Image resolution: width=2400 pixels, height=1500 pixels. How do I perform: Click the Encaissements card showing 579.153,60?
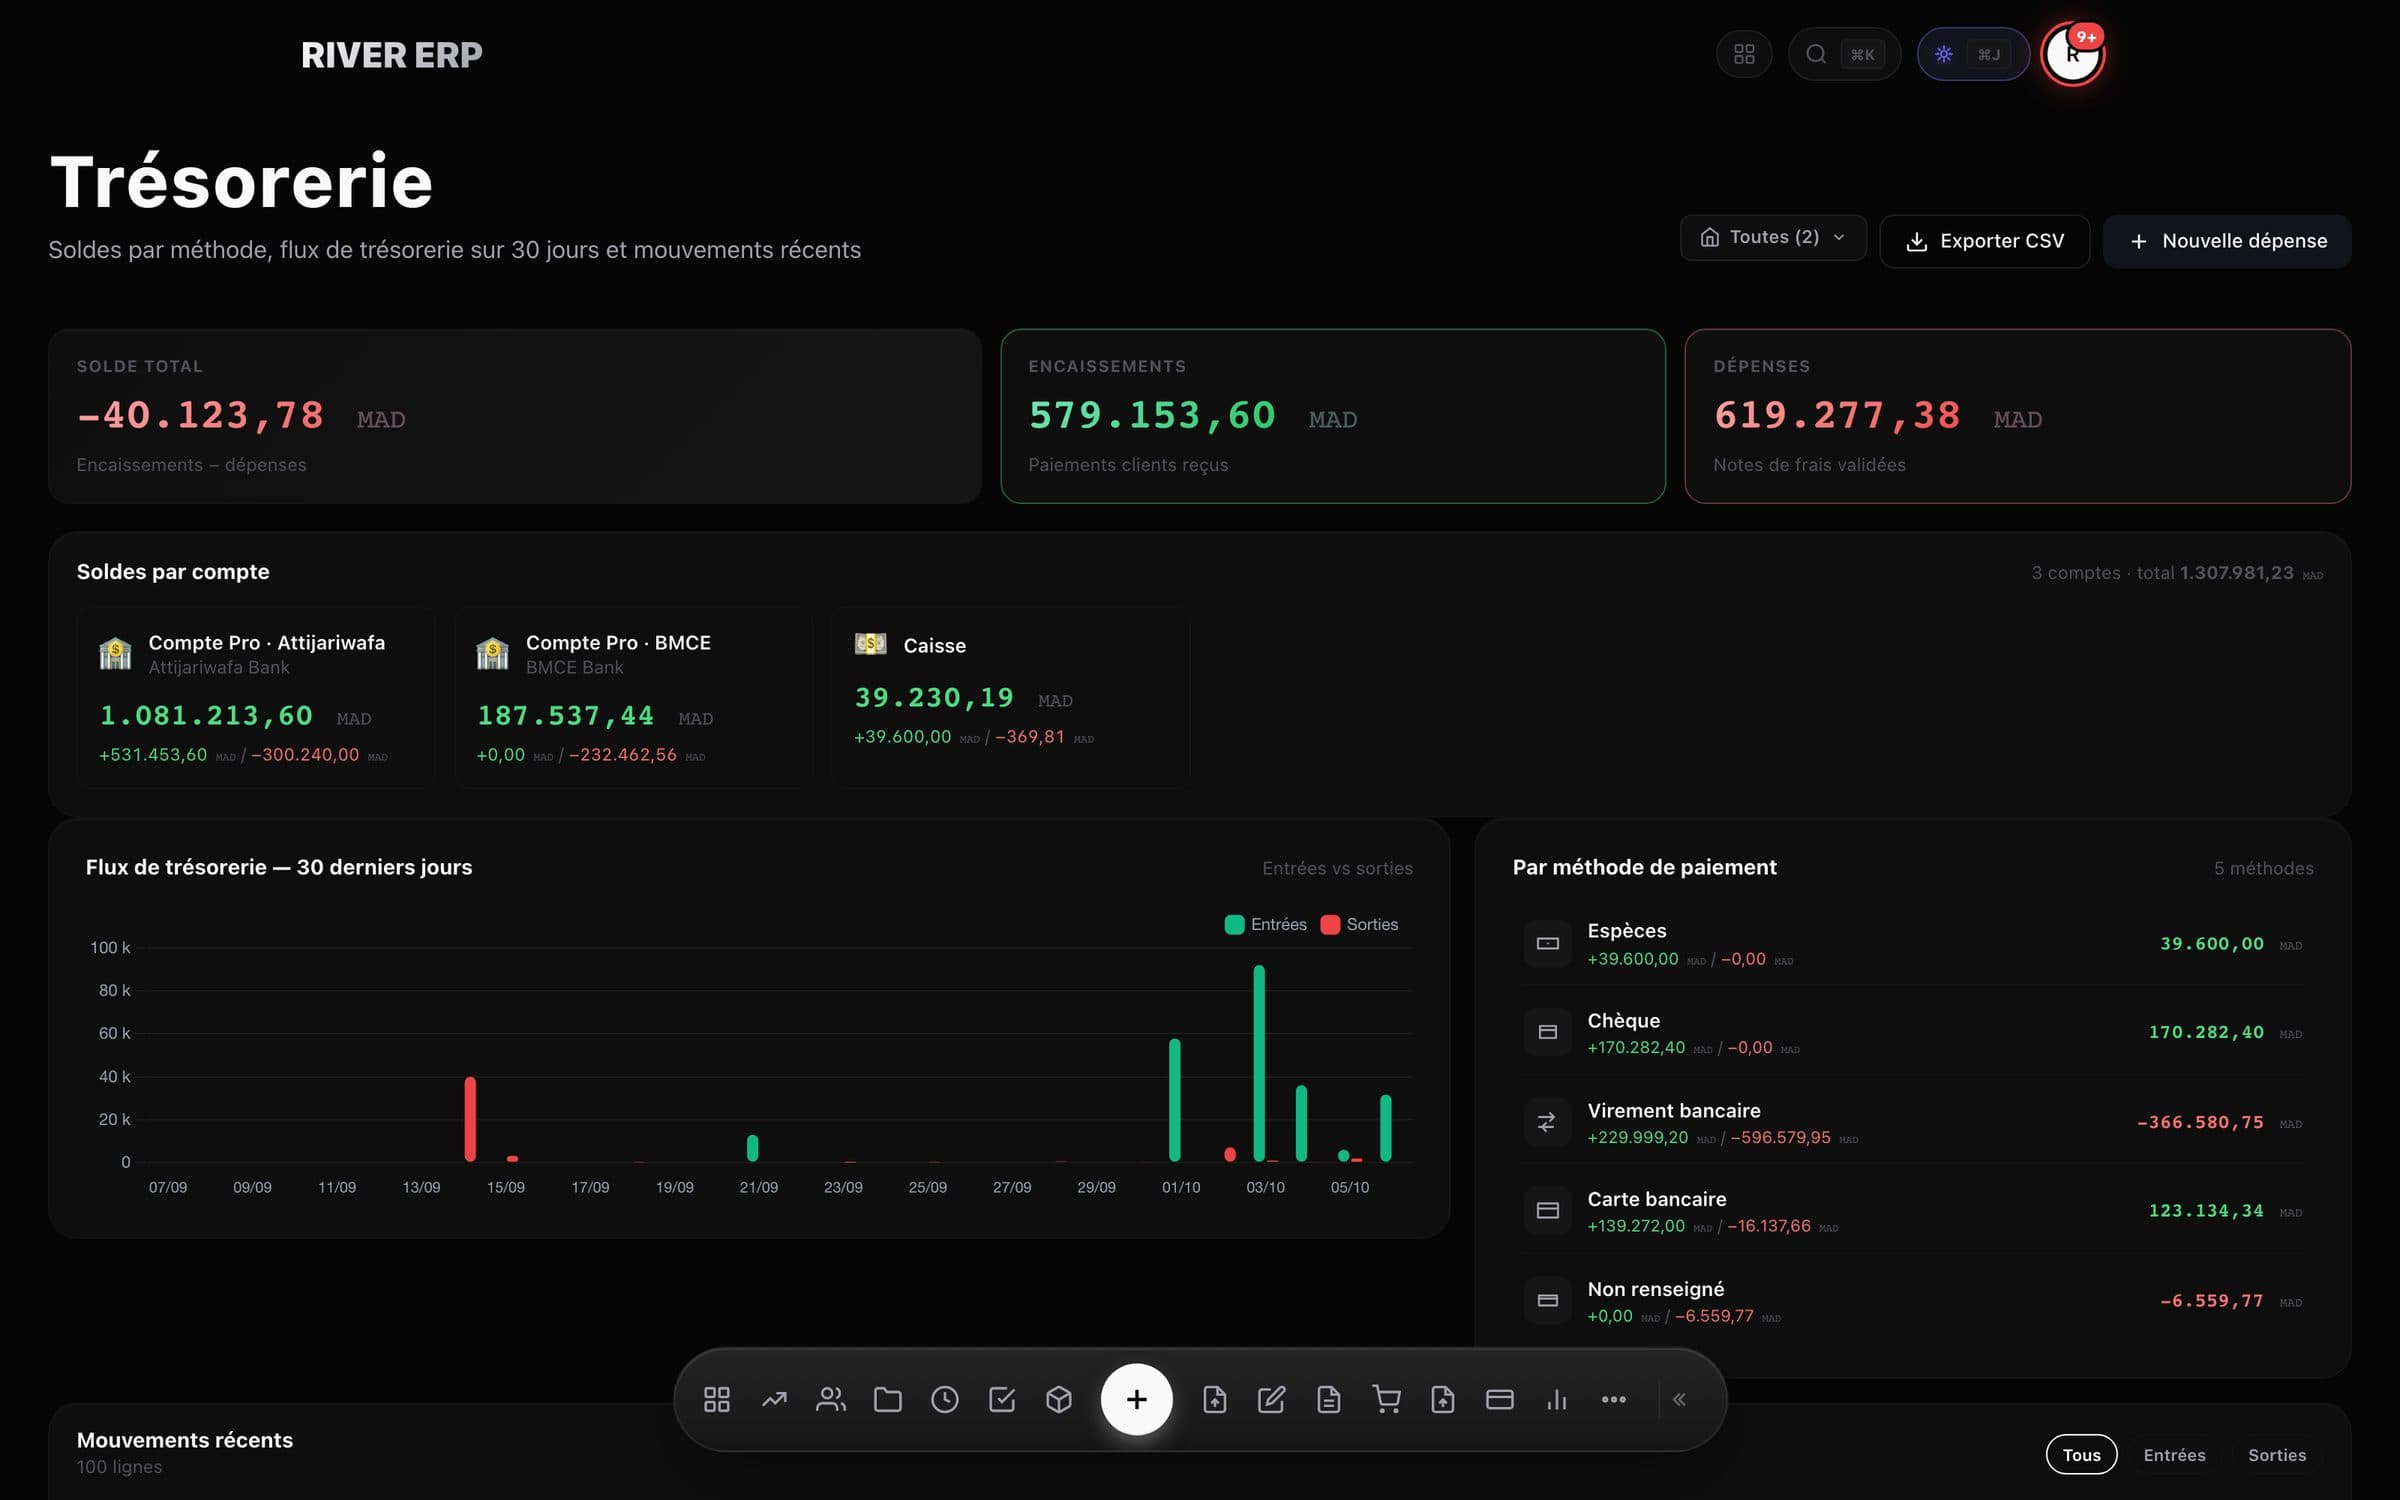pyautogui.click(x=1333, y=416)
